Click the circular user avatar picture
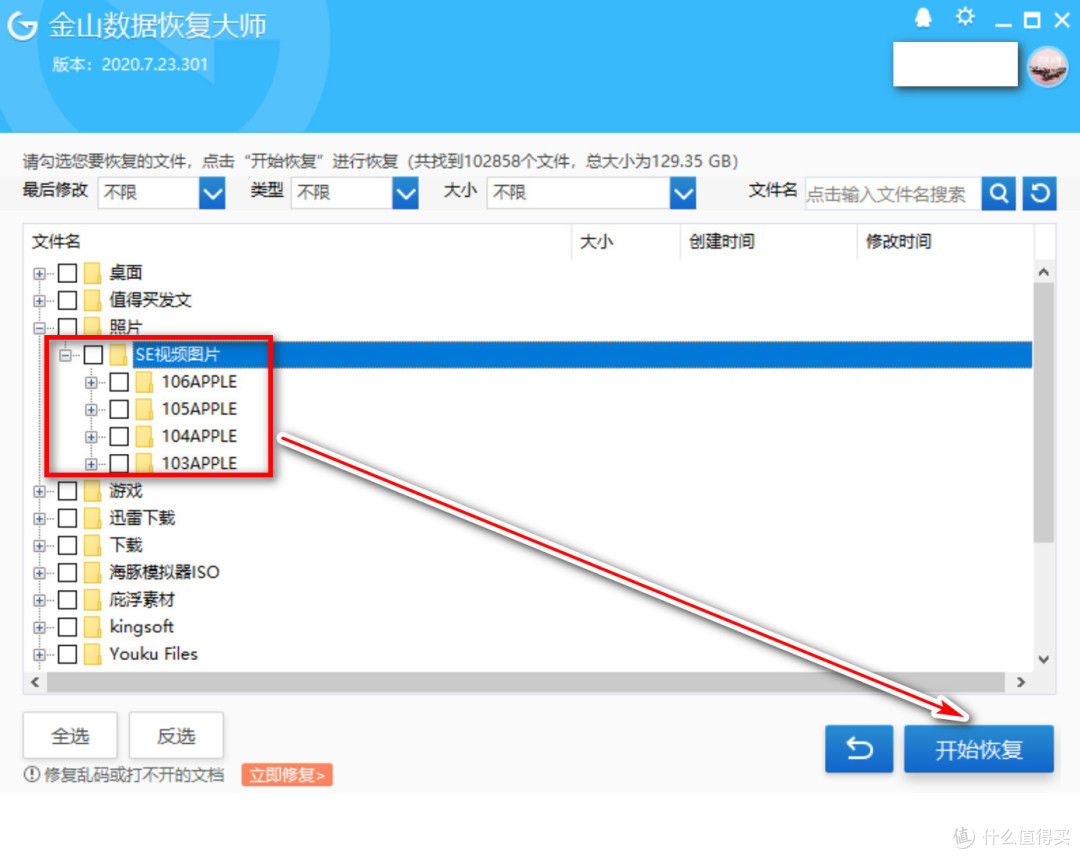Image resolution: width=1080 pixels, height=859 pixels. pos(1047,66)
